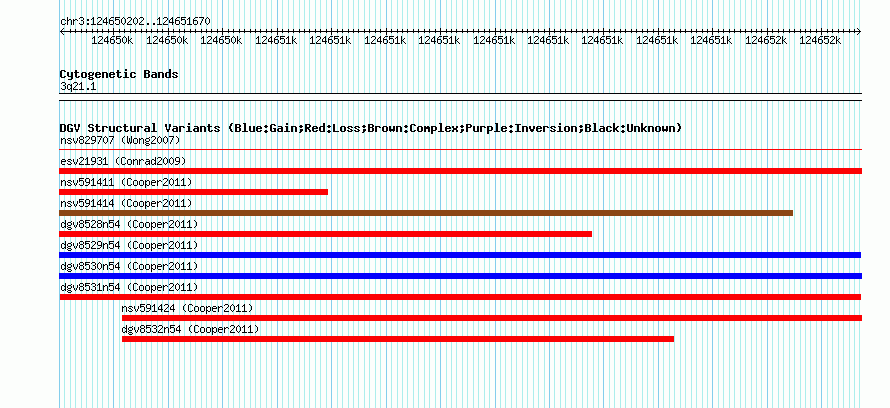Open the esv21931 (Conrad2009) variant label

(123, 161)
